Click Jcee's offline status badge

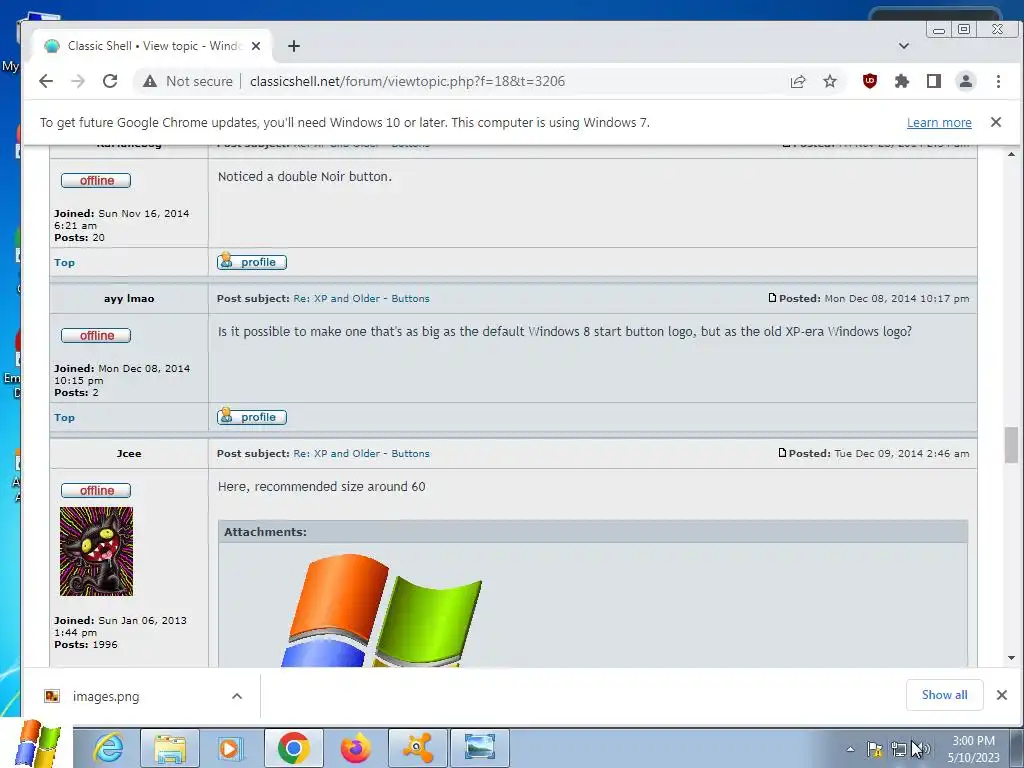96,490
